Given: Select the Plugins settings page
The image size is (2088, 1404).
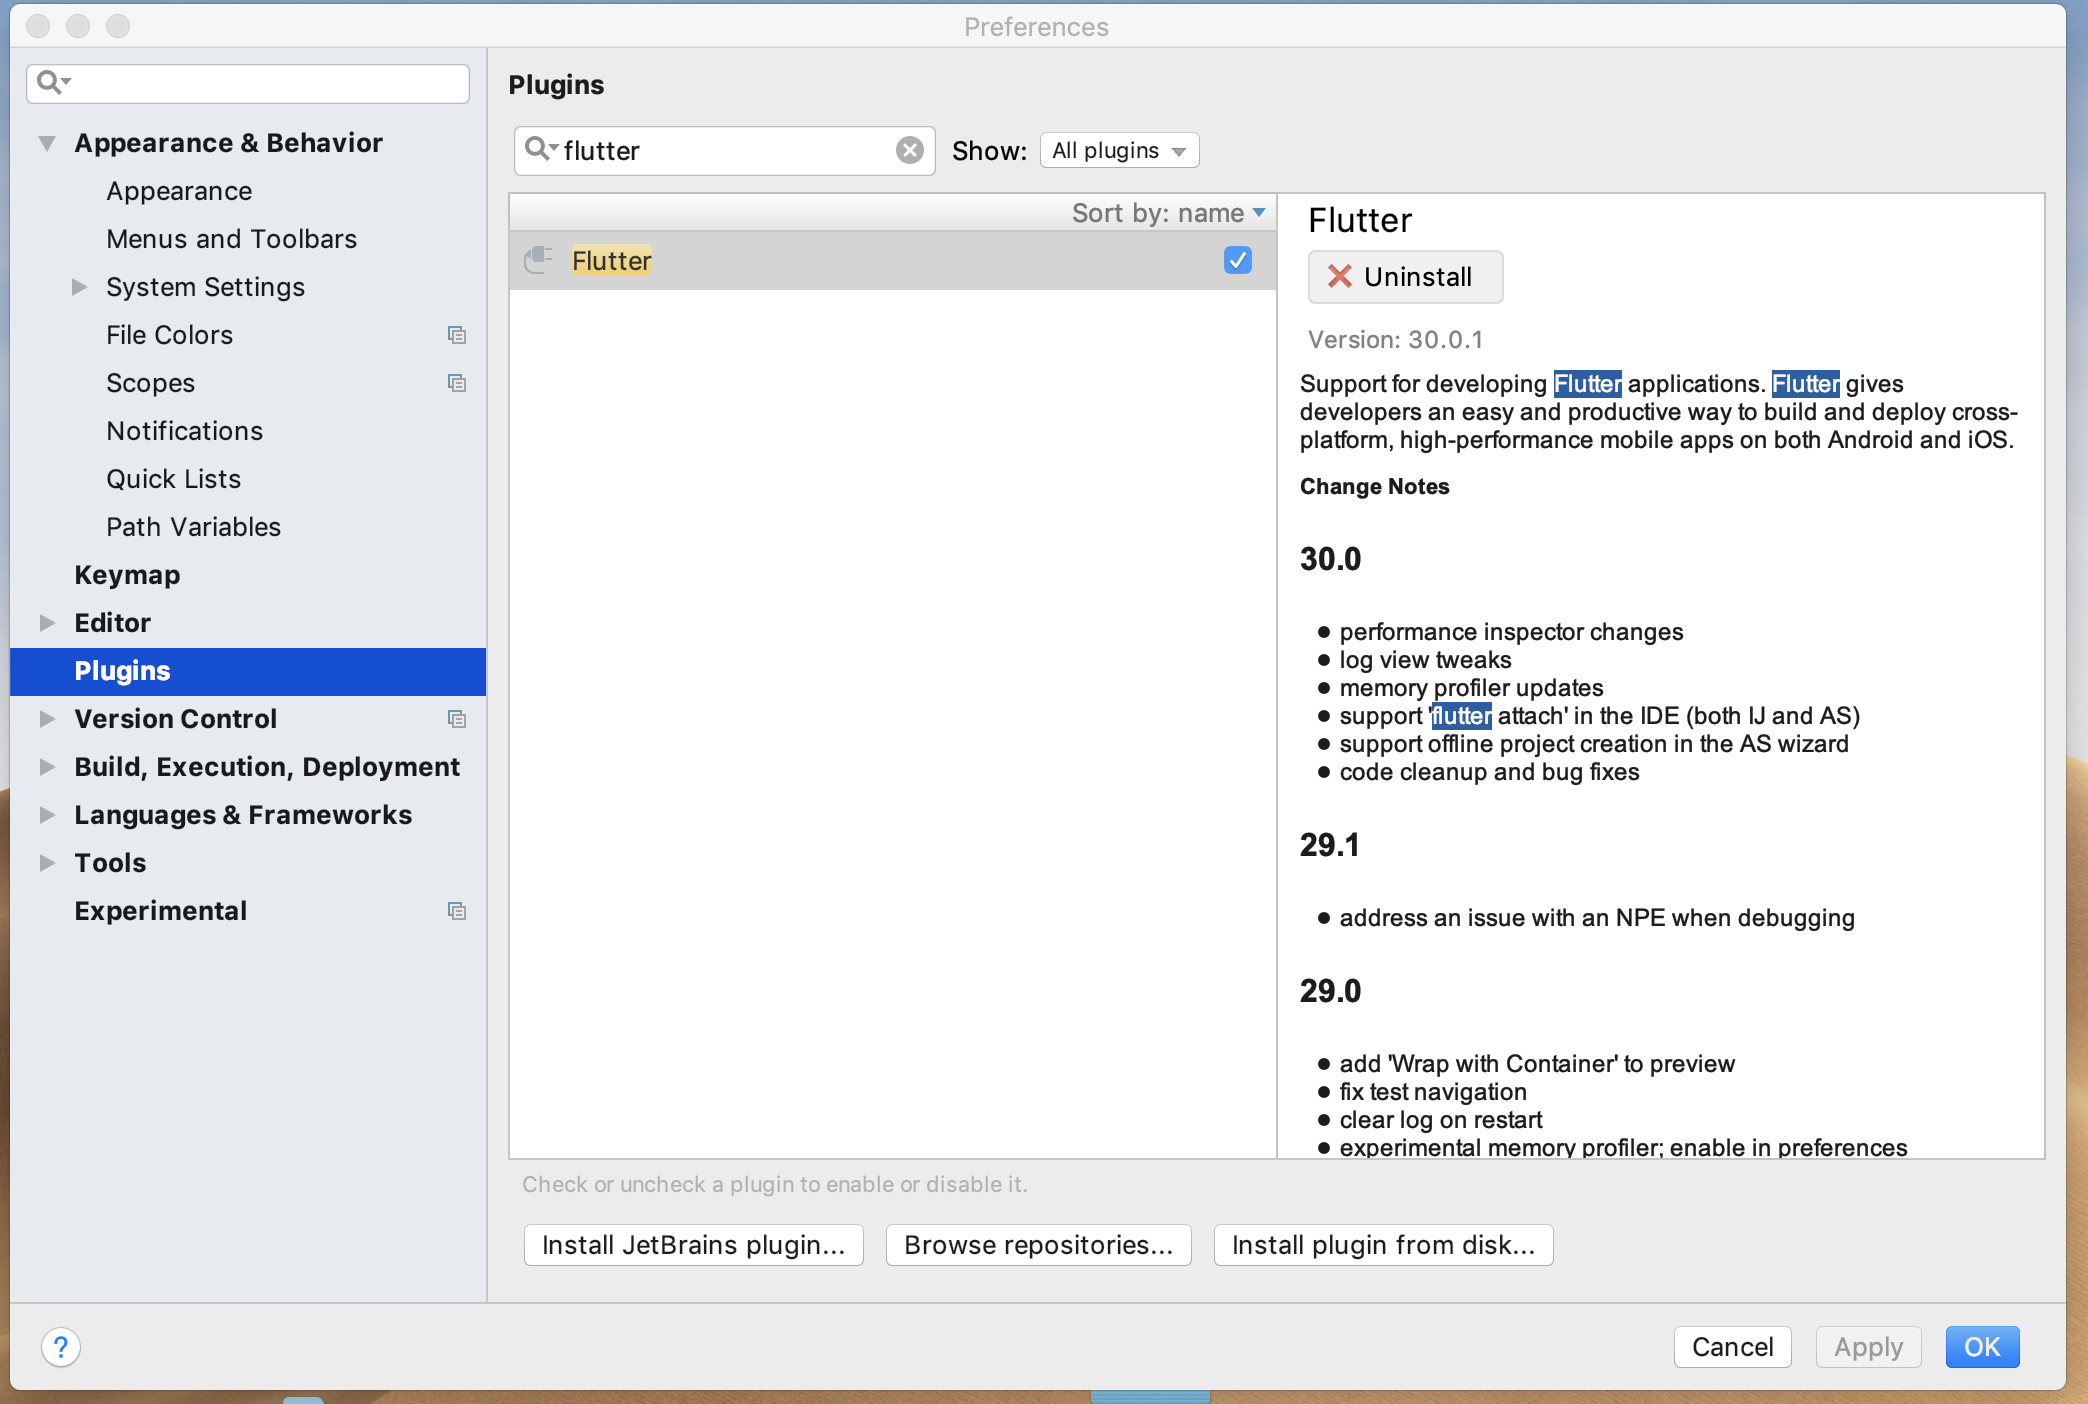Looking at the screenshot, I should pos(248,671).
